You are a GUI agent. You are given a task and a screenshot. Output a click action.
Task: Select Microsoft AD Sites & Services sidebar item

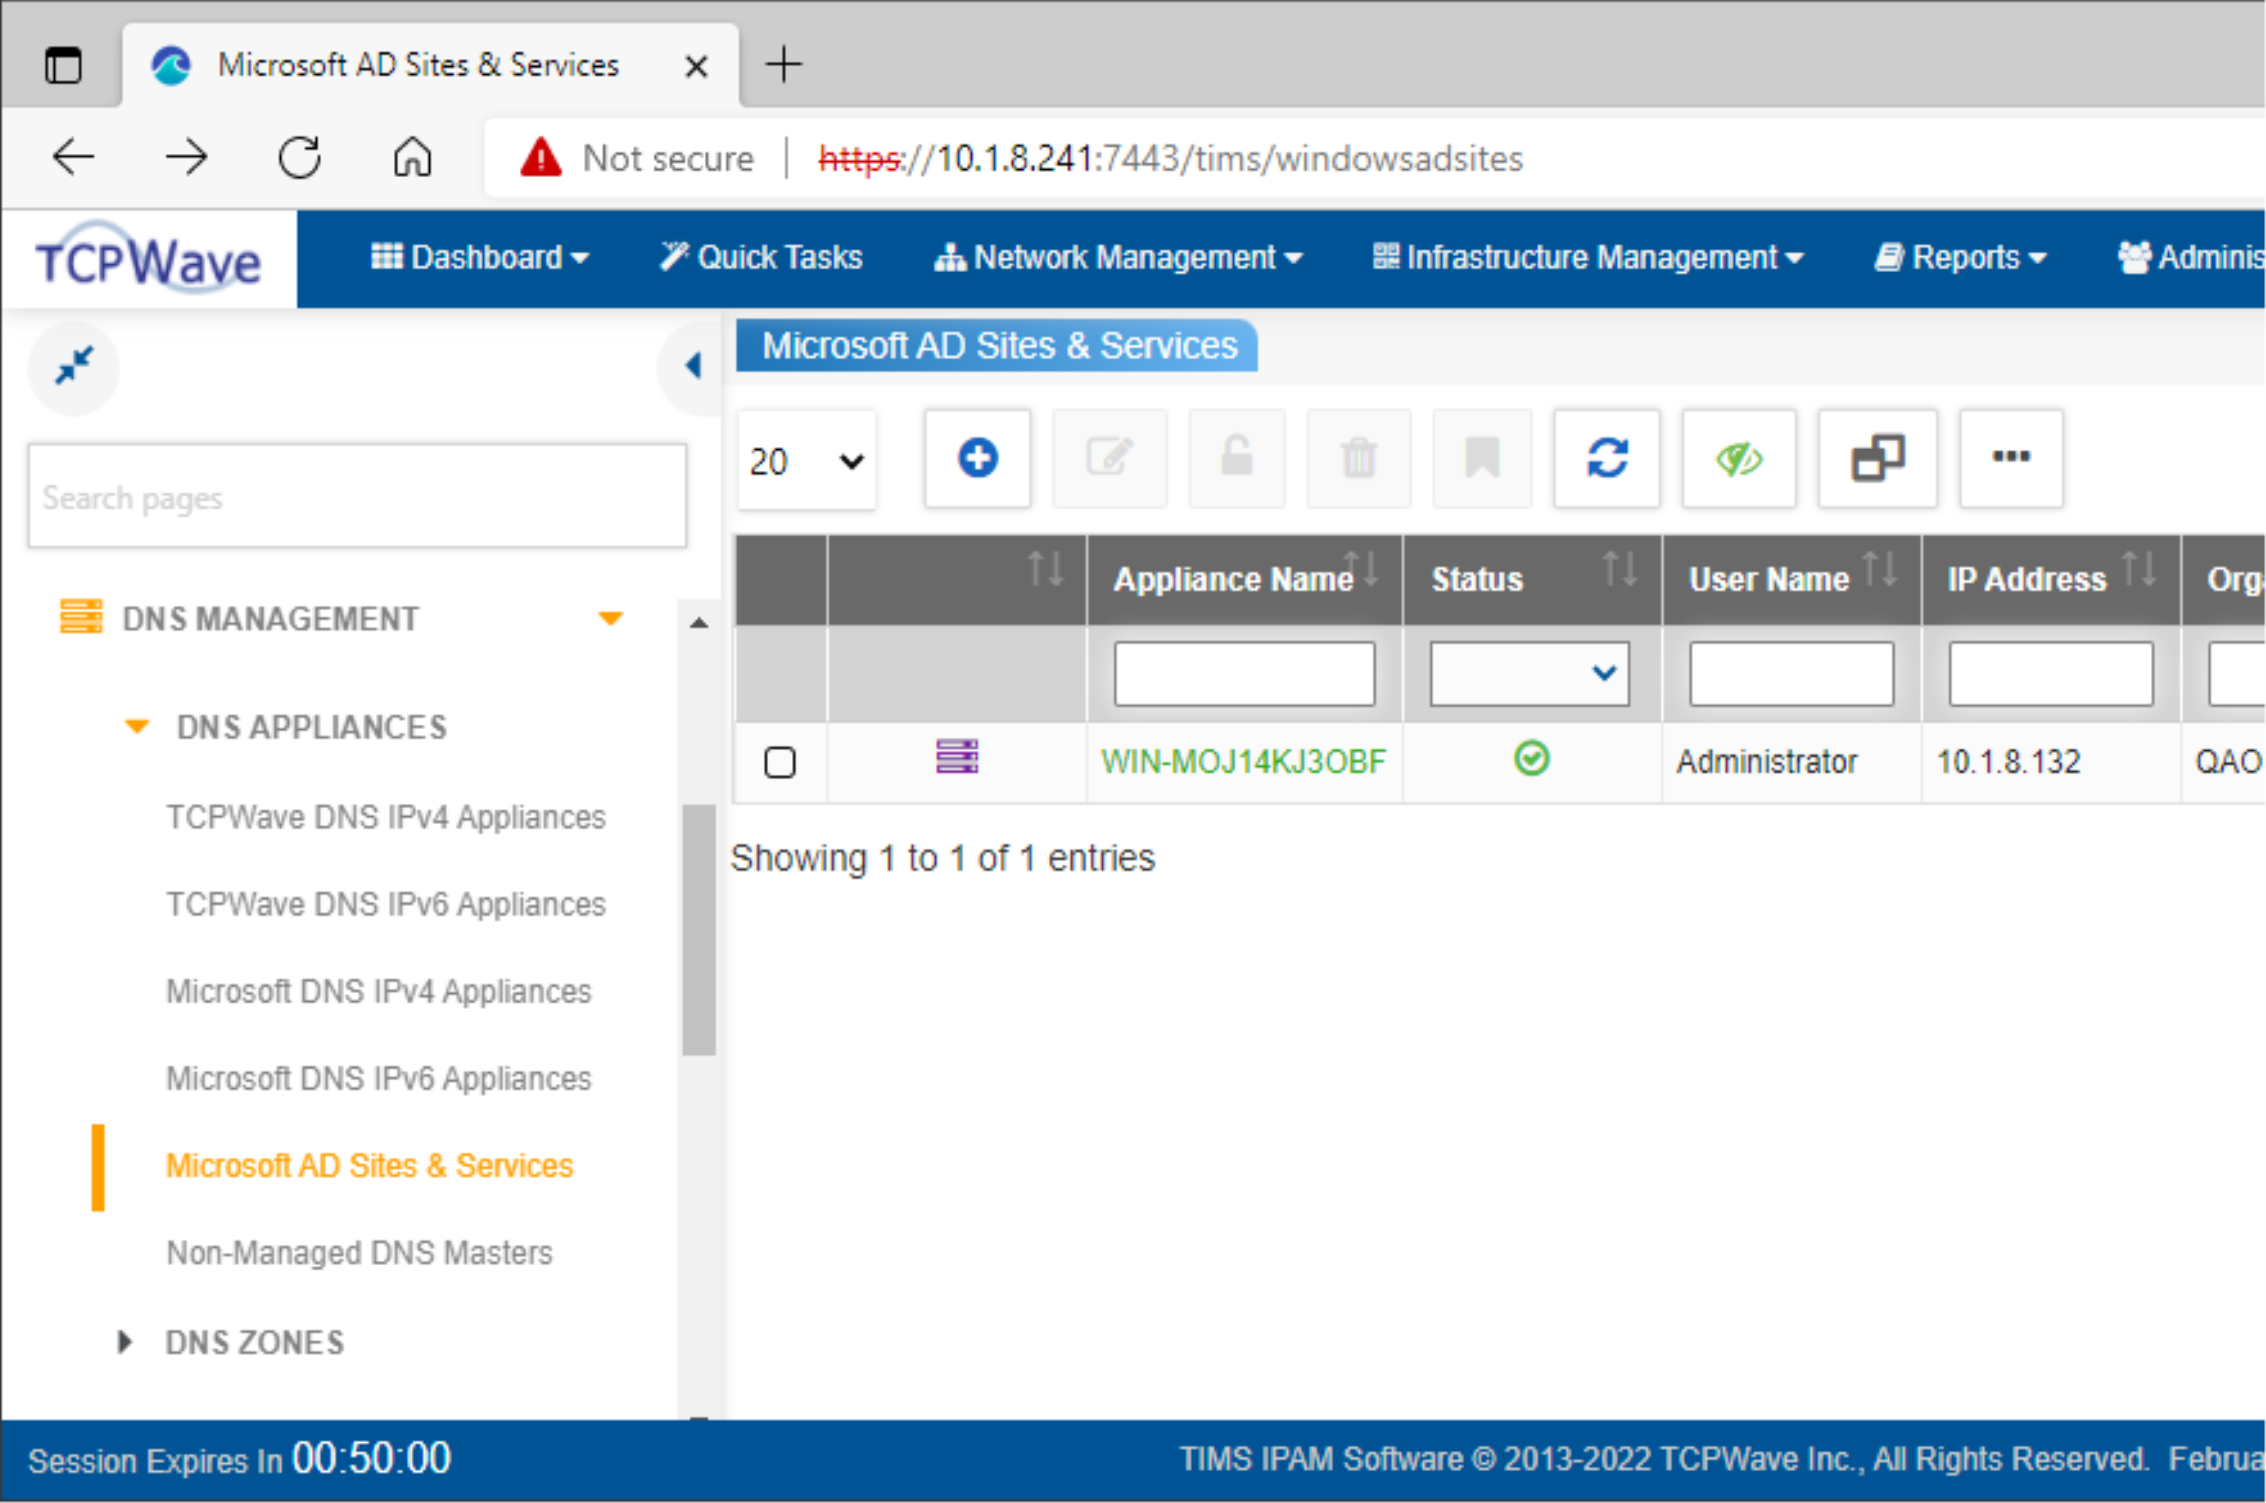click(370, 1166)
